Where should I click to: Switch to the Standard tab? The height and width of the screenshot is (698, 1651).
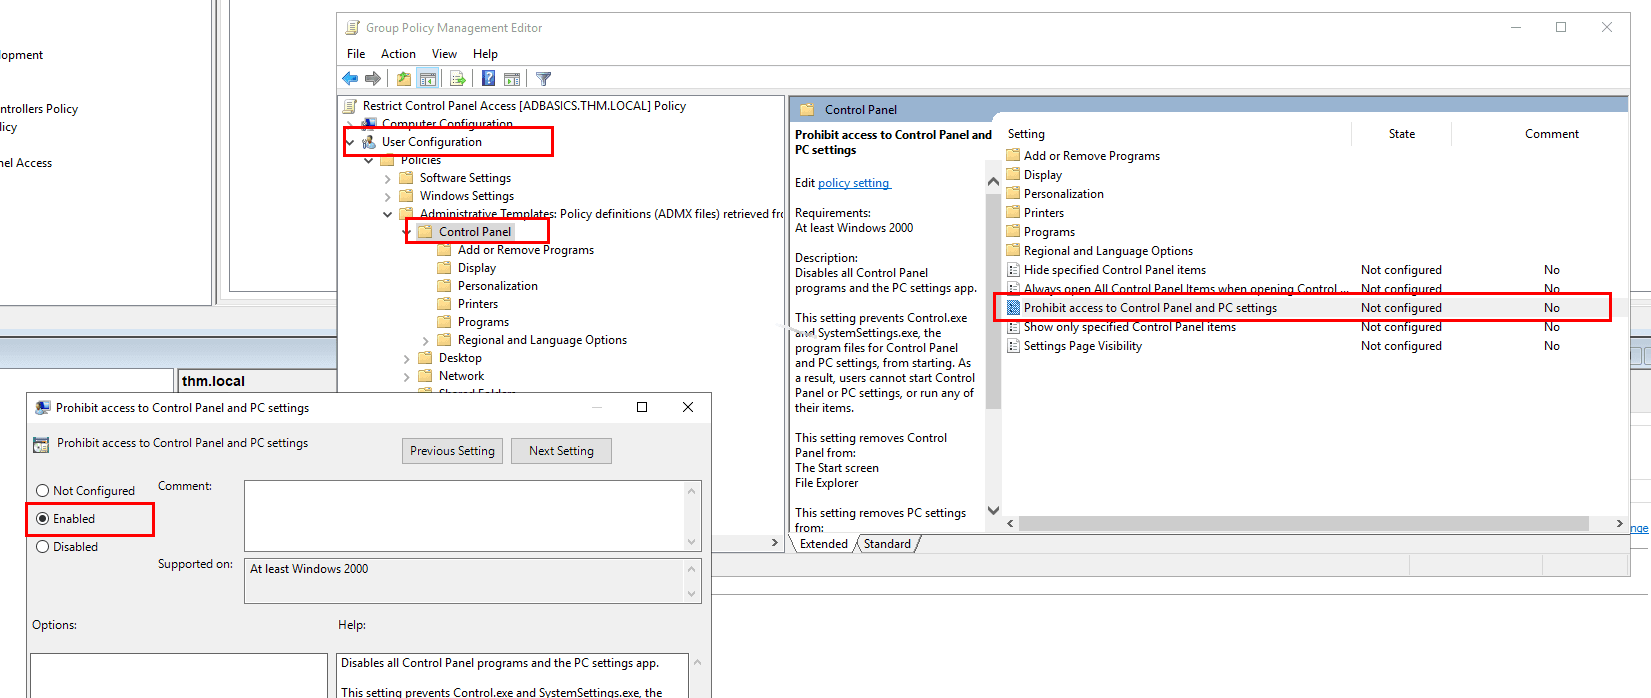click(887, 544)
